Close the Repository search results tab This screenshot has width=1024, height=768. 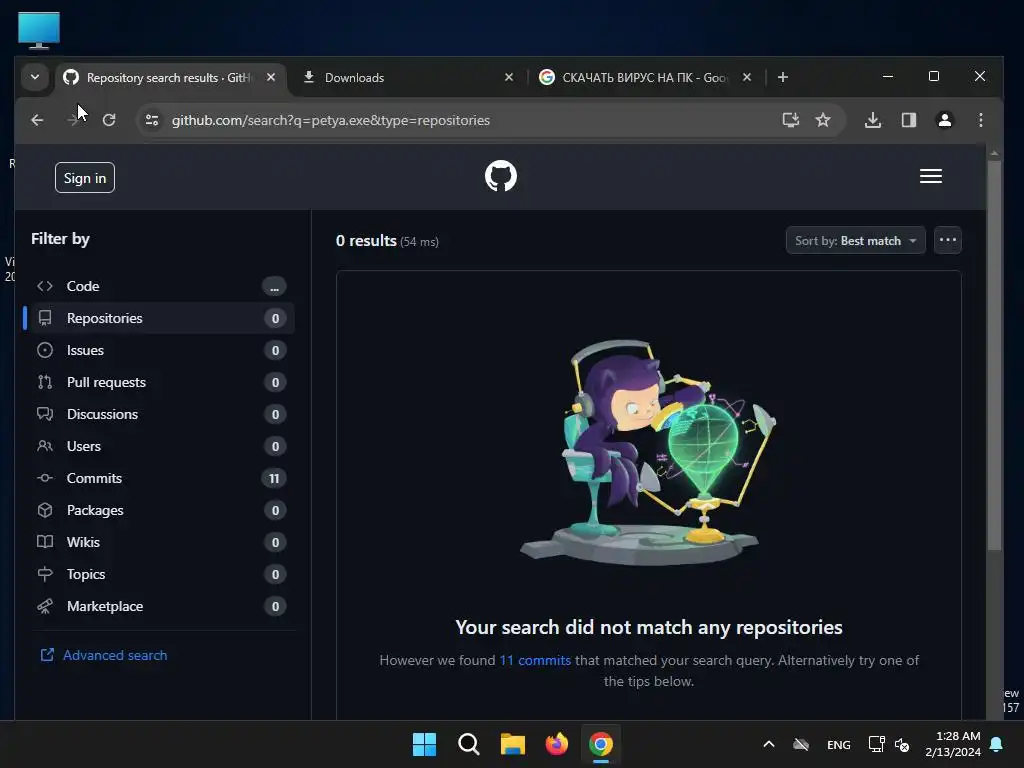coord(271,77)
